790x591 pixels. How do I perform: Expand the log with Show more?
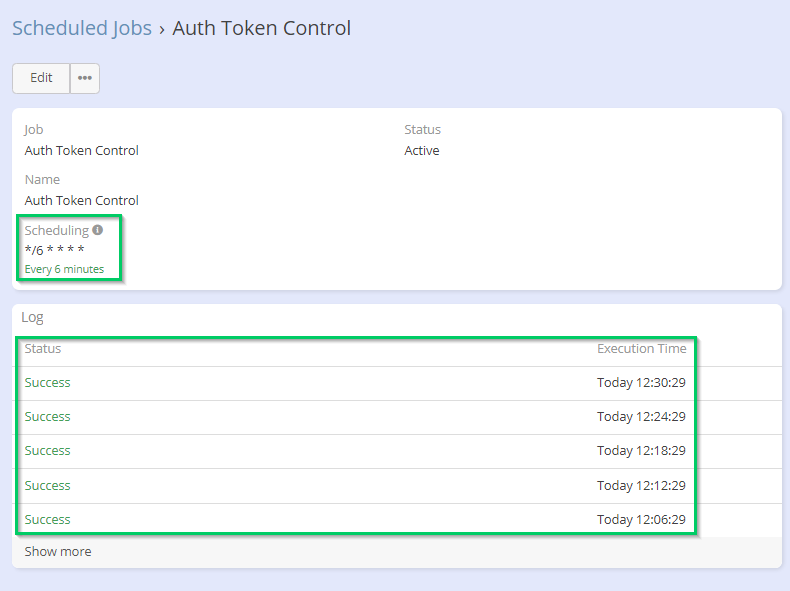[x=58, y=551]
